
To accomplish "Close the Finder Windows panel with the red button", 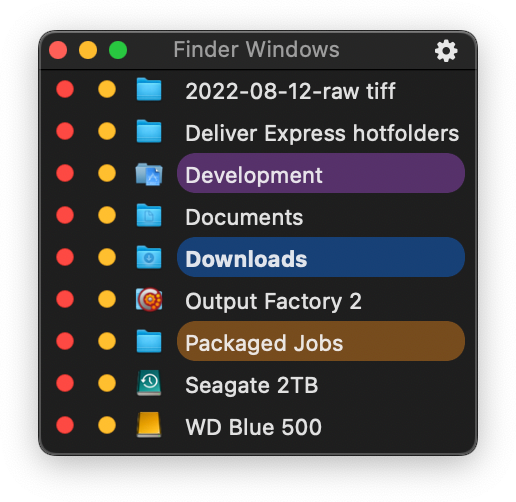I will pos(58,50).
